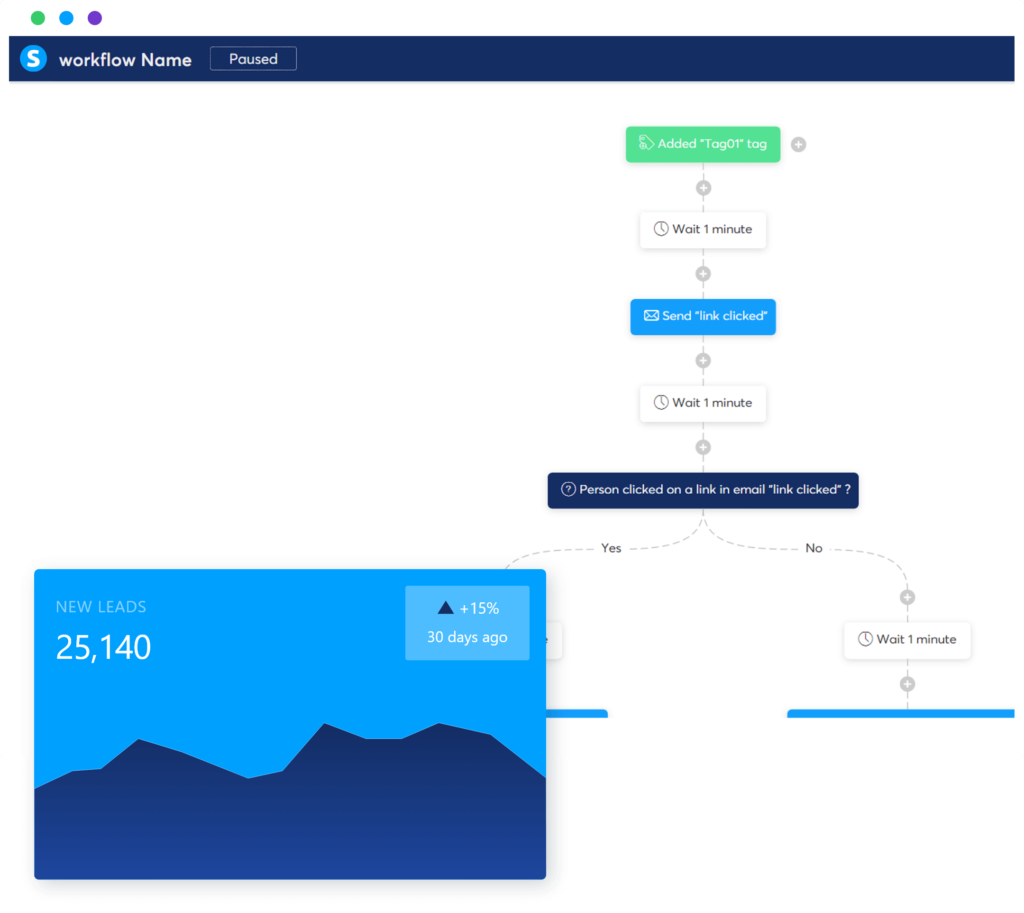
Task: Click the clock icon in the second Wait step
Action: click(659, 403)
